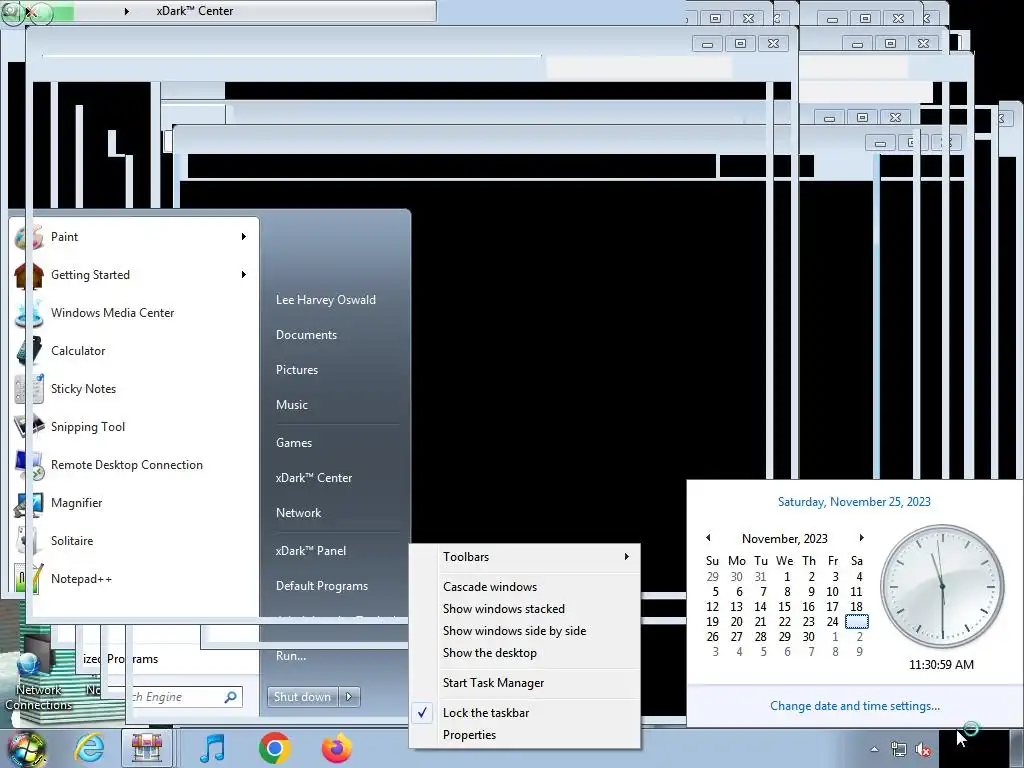Click the Saturday, November 25, 2023 date heading
The width and height of the screenshot is (1024, 768).
[x=854, y=502]
